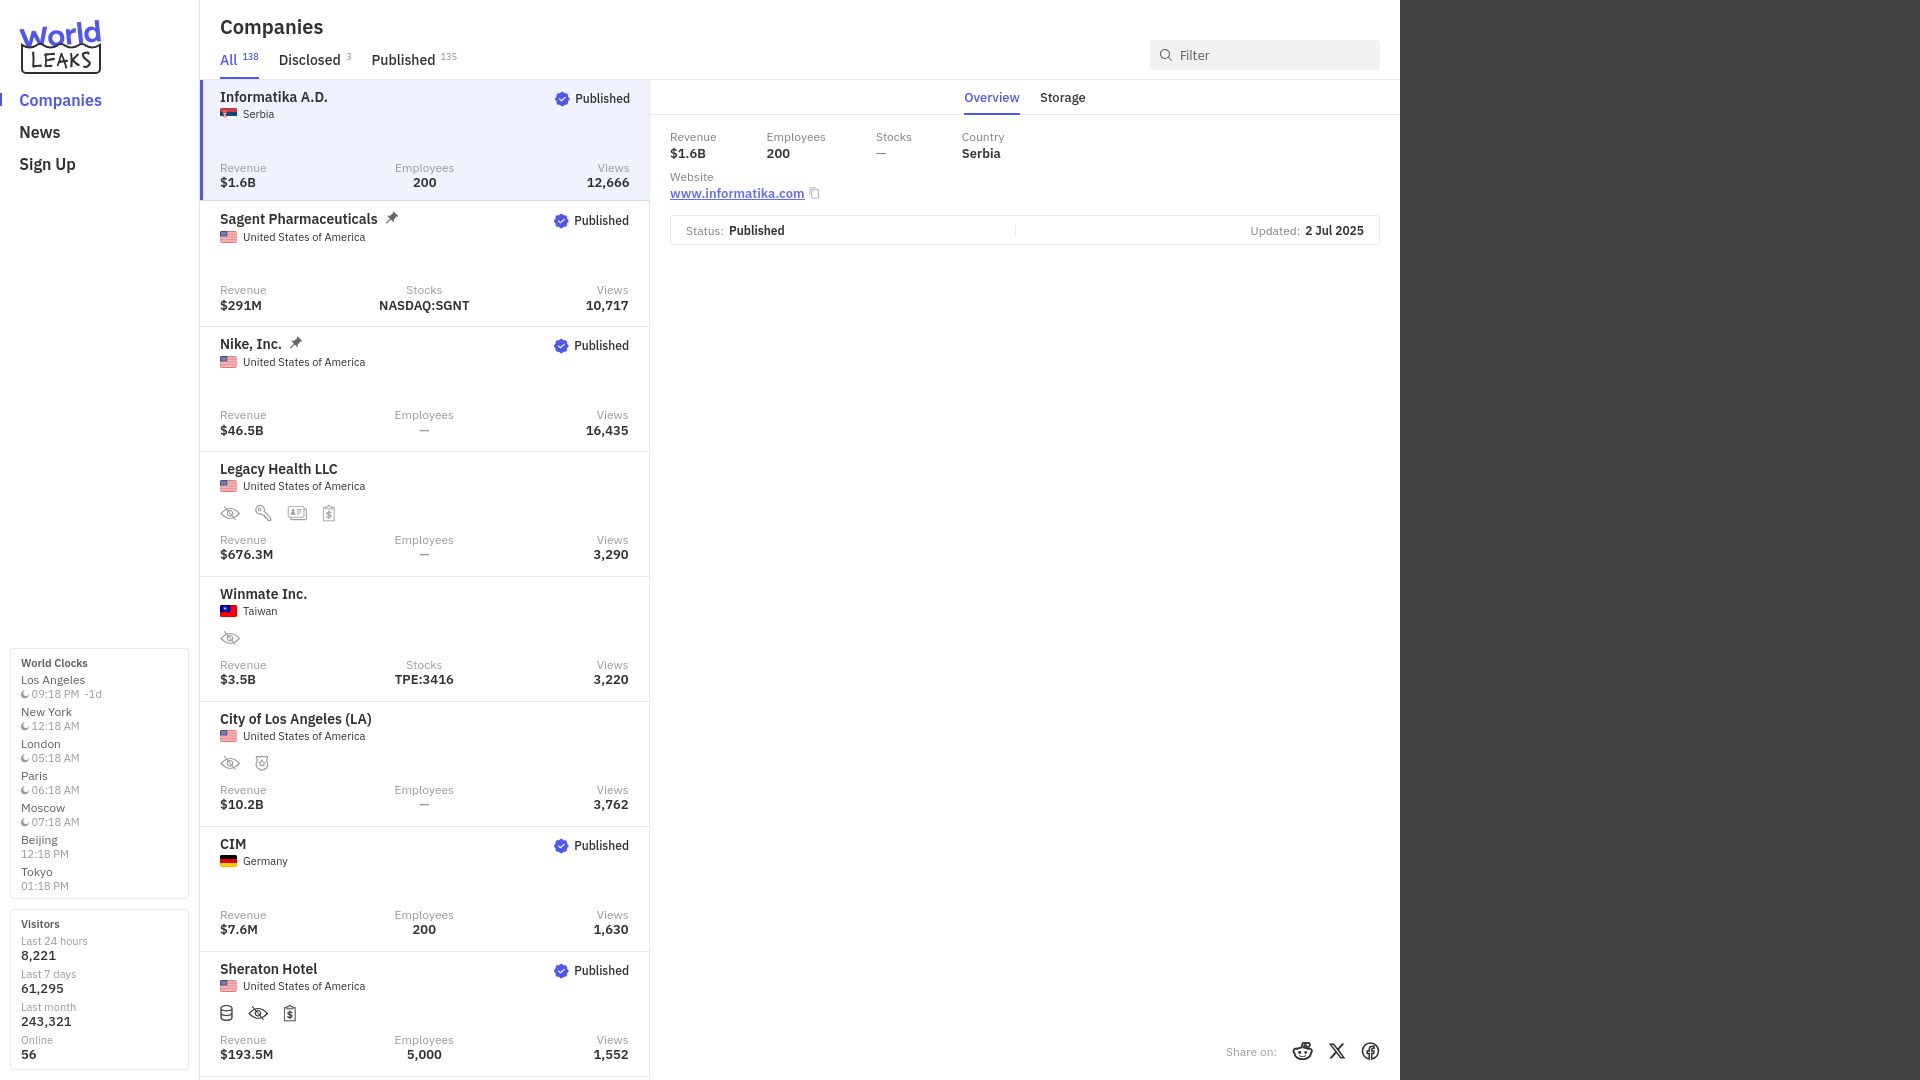
Task: Click the Country value Serbia in Overview
Action: 981,154
